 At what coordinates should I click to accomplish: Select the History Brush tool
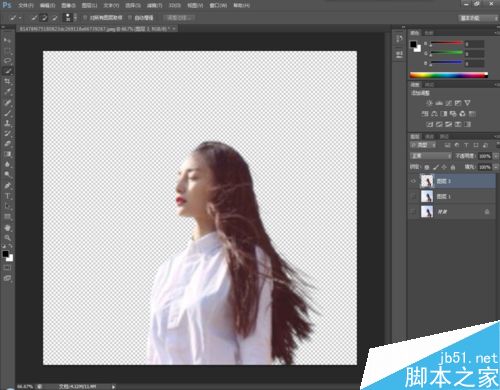click(x=7, y=133)
